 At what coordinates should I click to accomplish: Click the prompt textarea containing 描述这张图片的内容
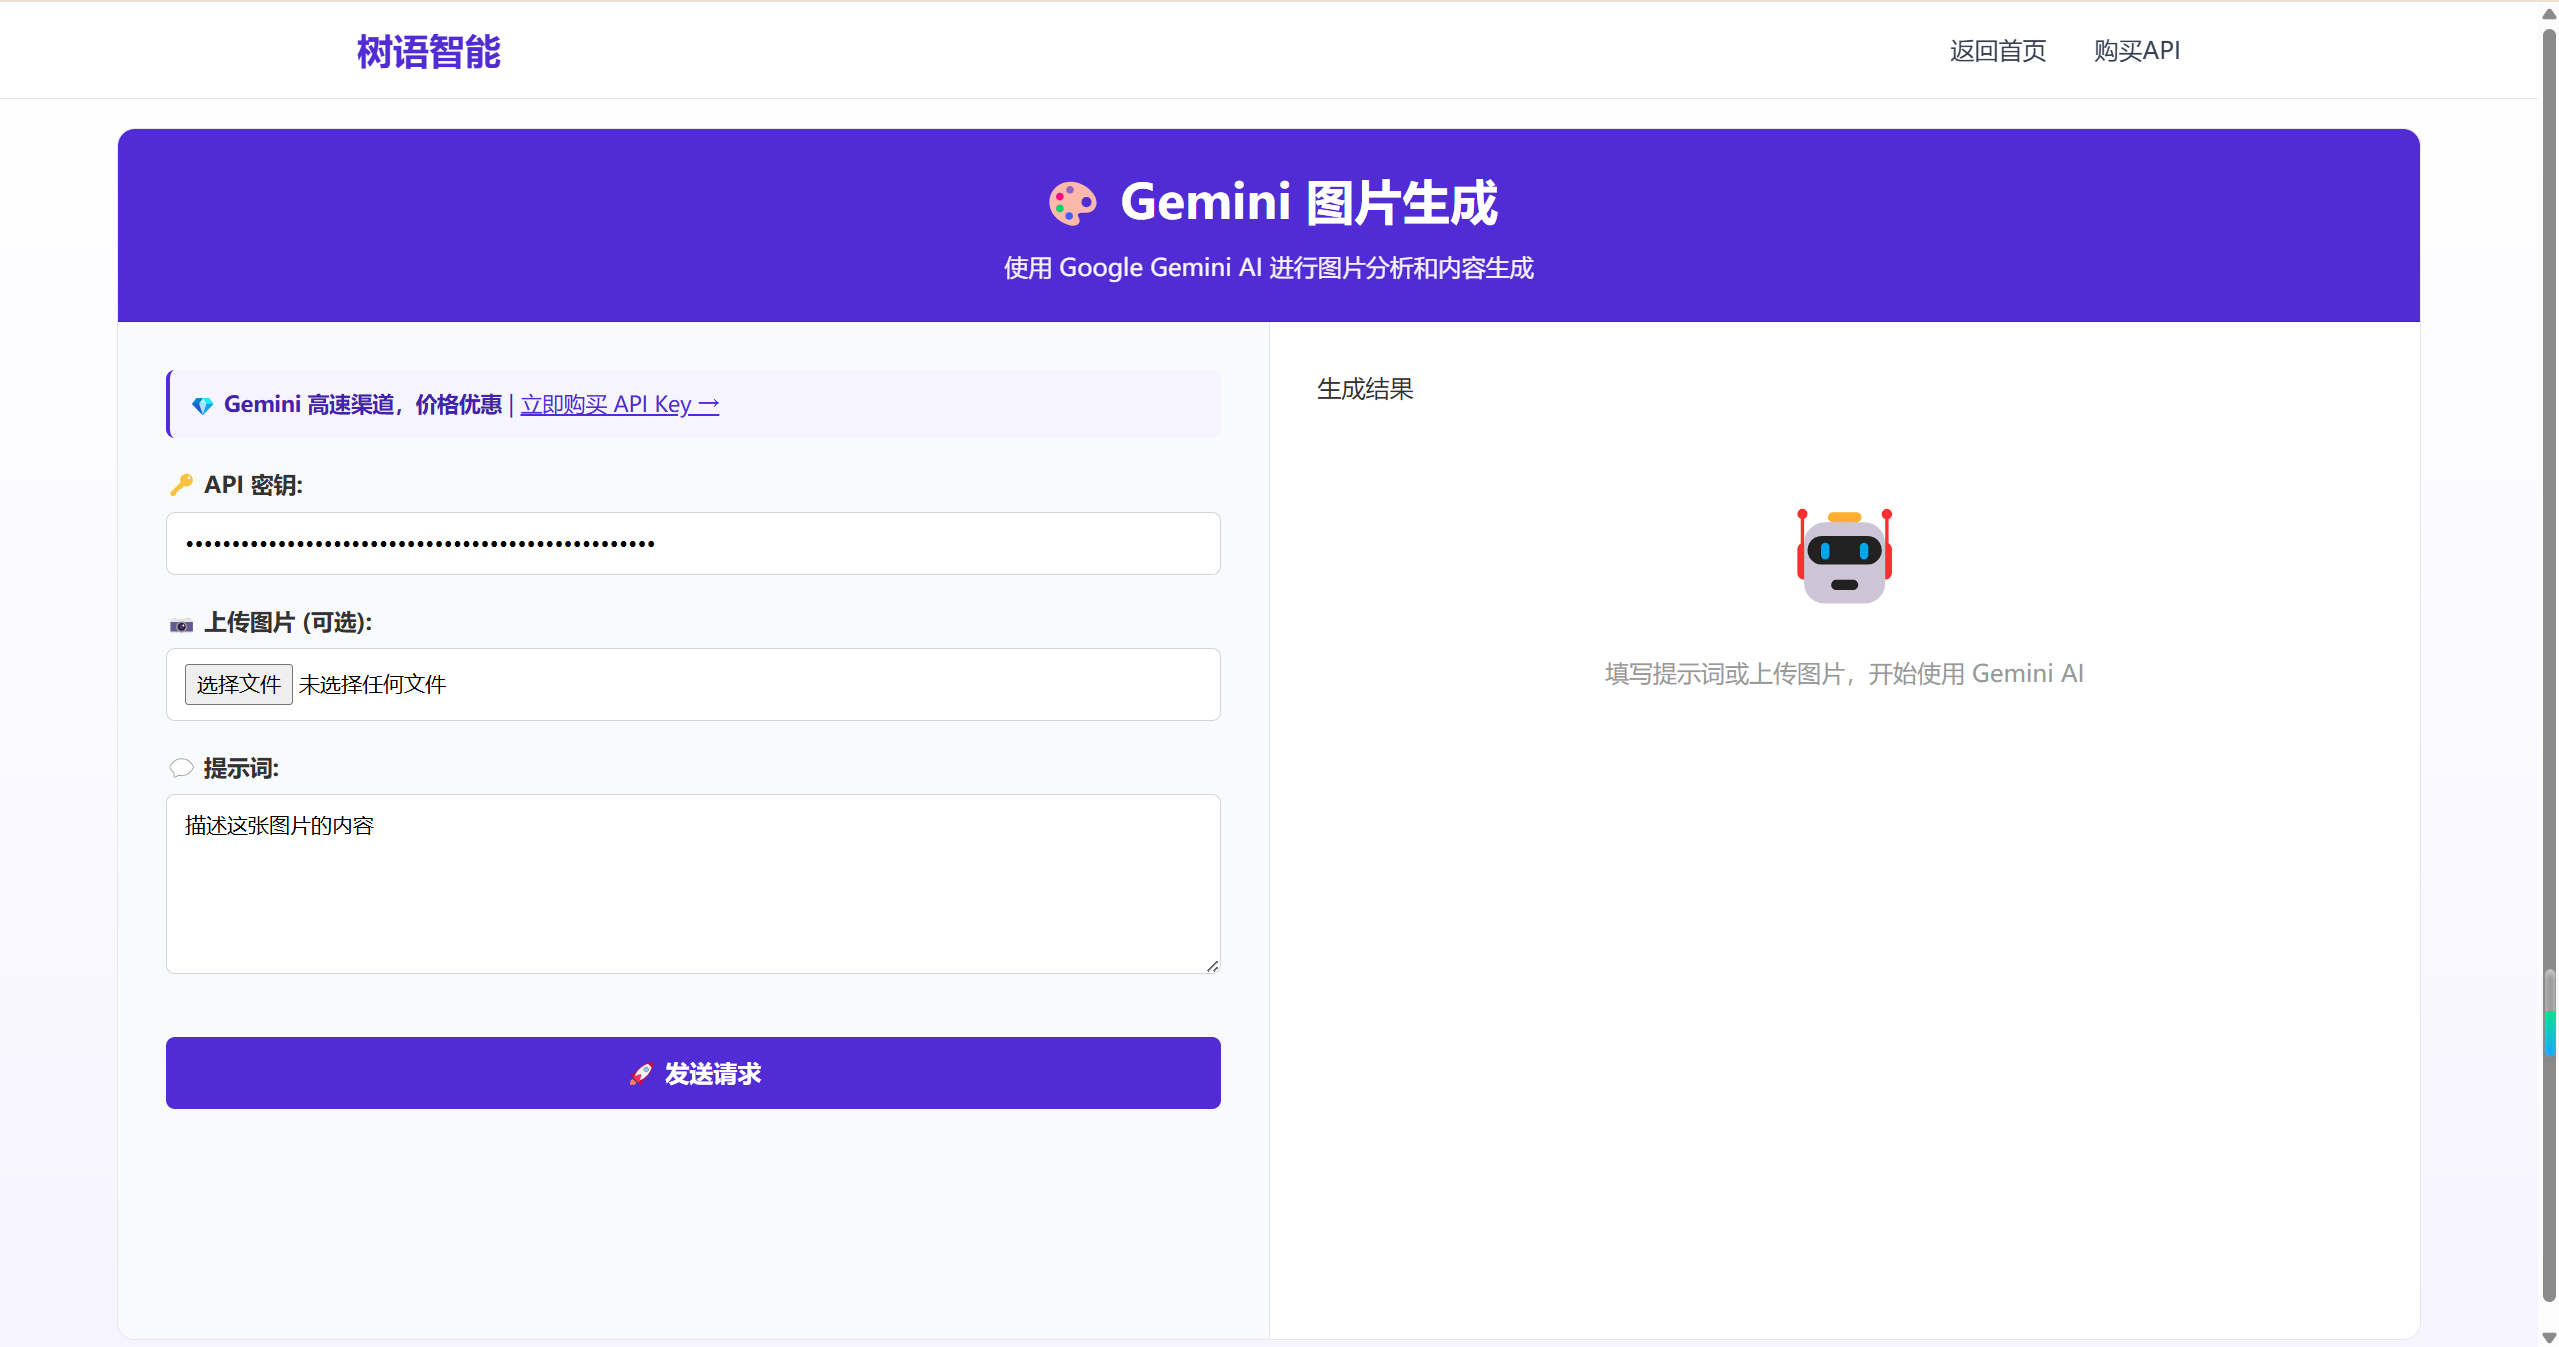tap(693, 880)
